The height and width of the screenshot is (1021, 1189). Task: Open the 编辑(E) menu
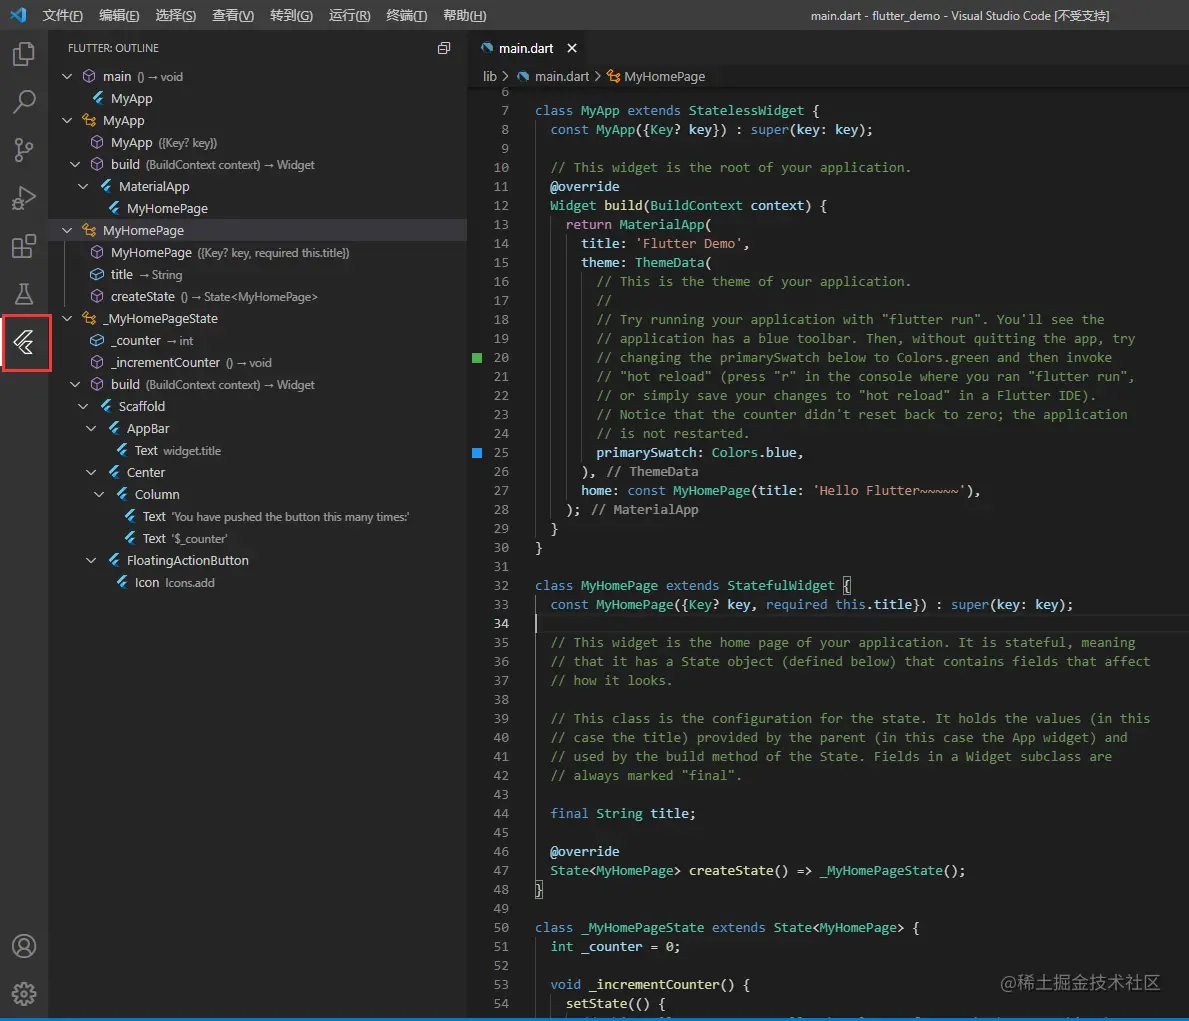[119, 15]
